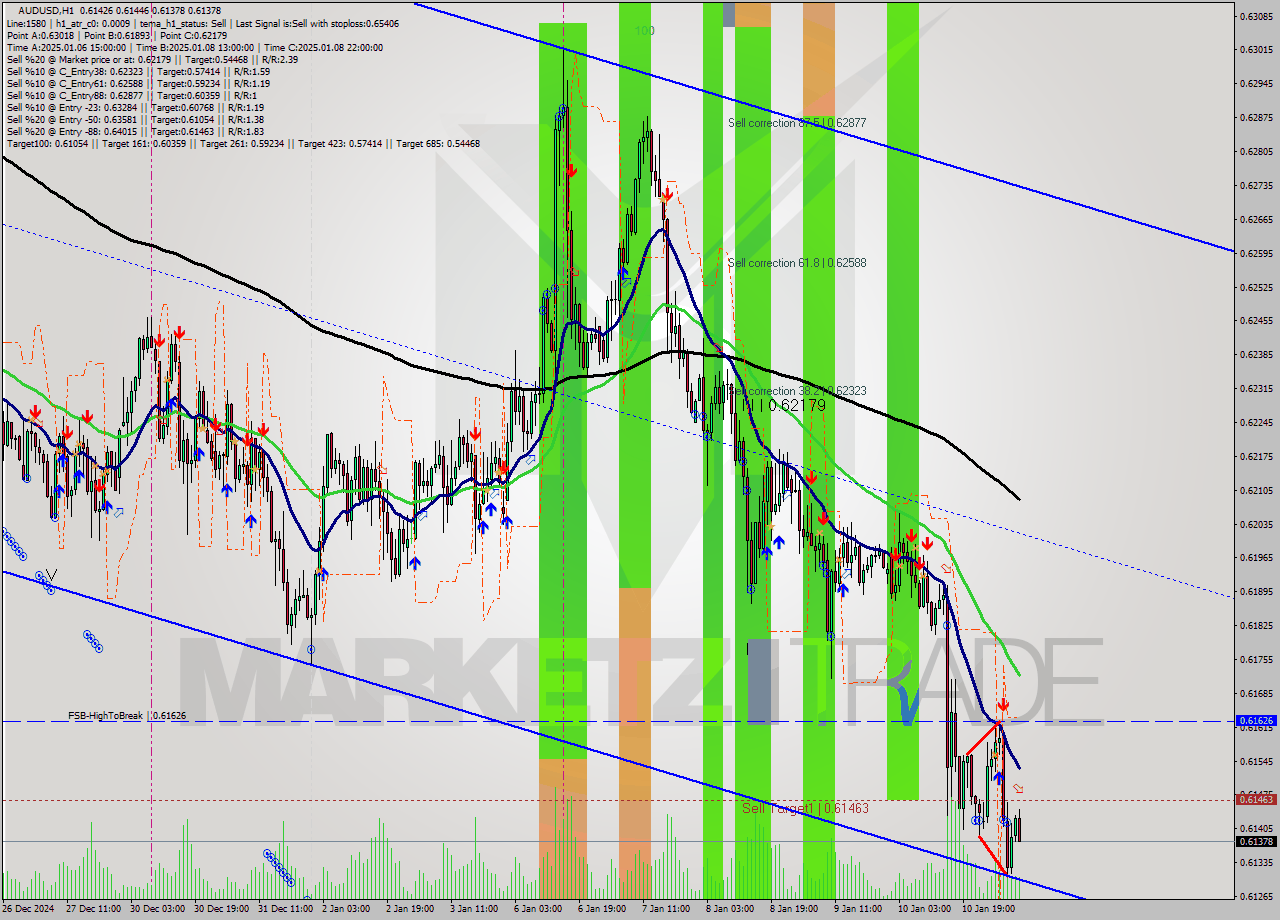This screenshot has width=1280, height=920.
Task: Click the 0.62875 price axis value
Action: tap(1255, 118)
